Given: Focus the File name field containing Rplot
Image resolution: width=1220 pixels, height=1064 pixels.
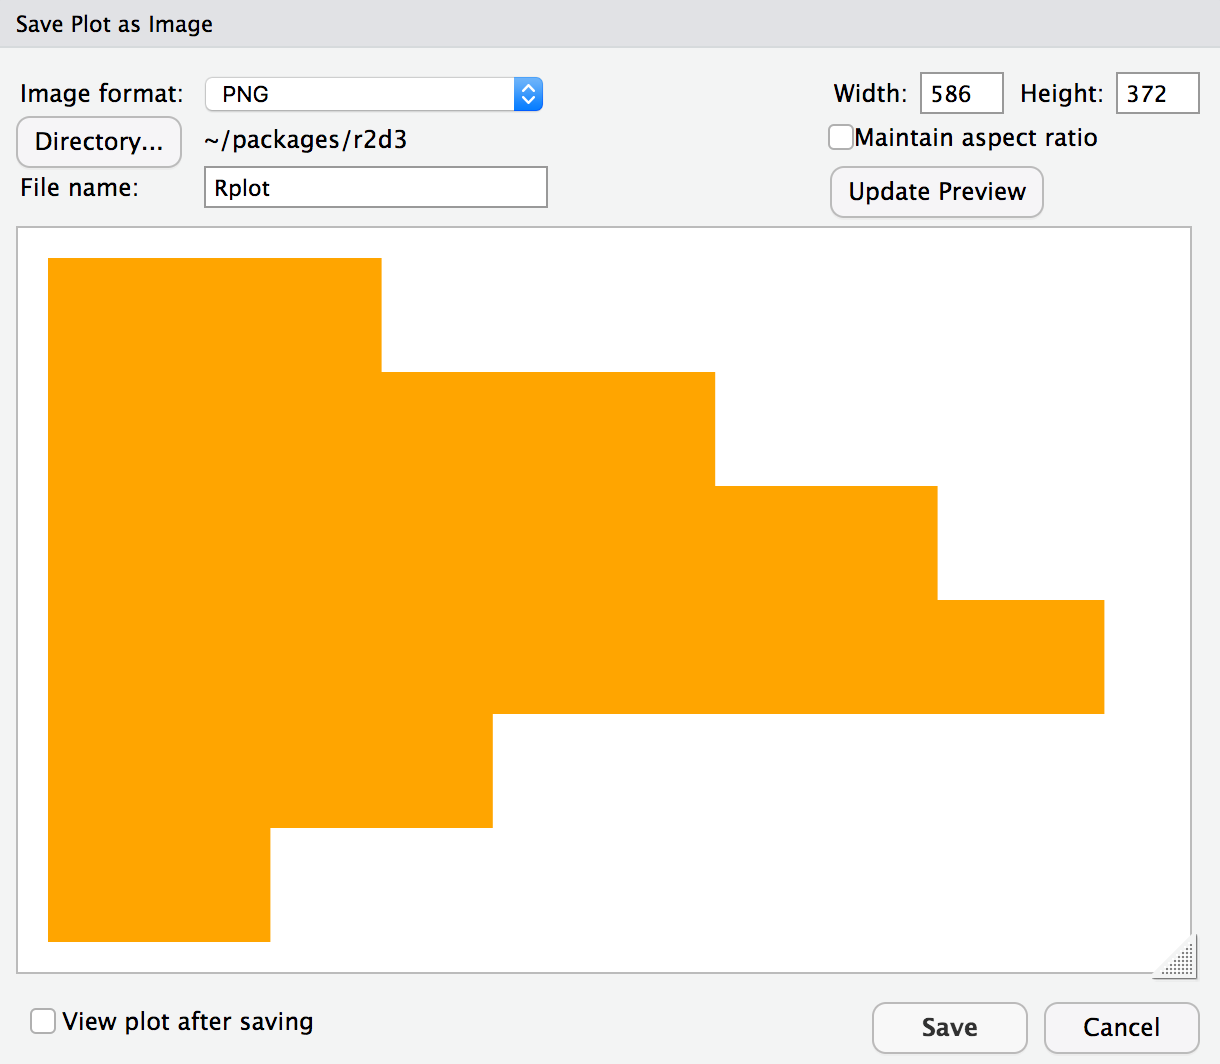Looking at the screenshot, I should coord(375,188).
